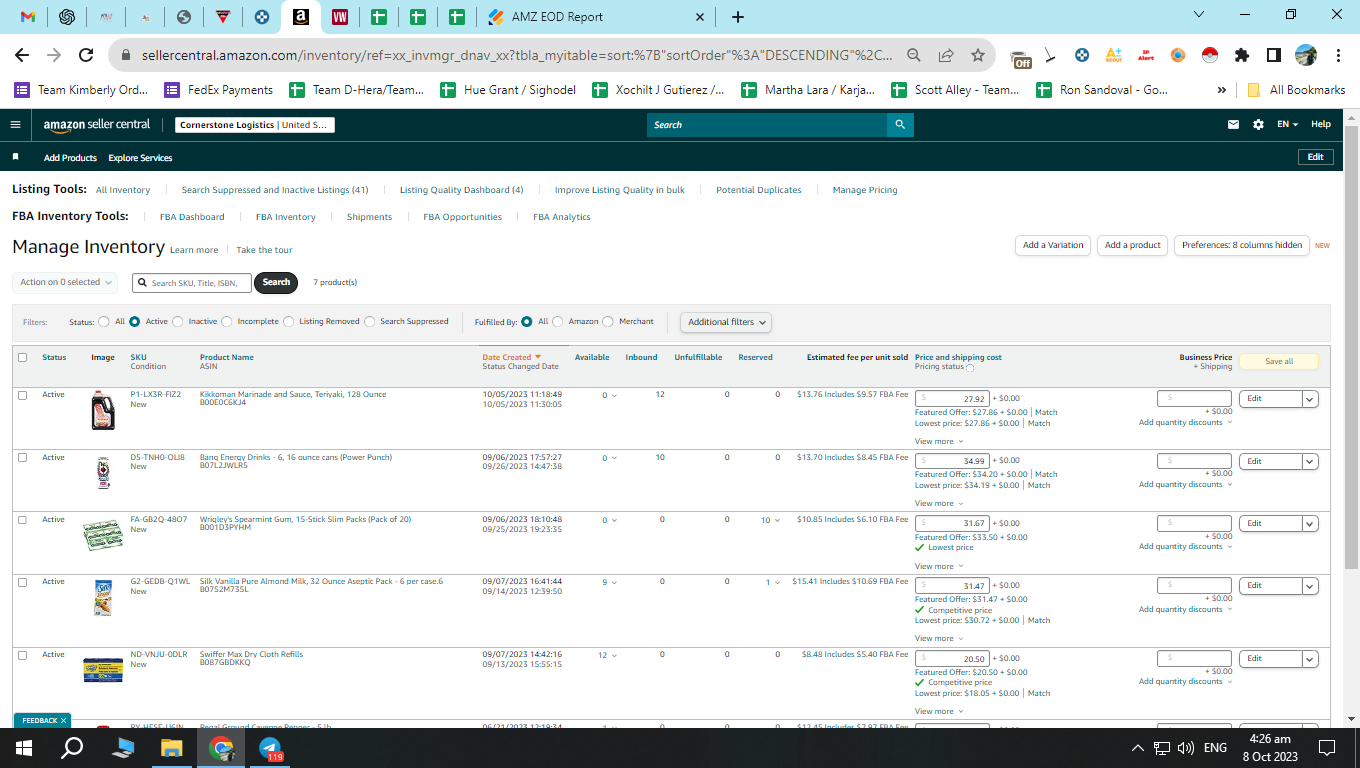Open the Windows Start menu
This screenshot has height=768, width=1360.
click(24, 747)
